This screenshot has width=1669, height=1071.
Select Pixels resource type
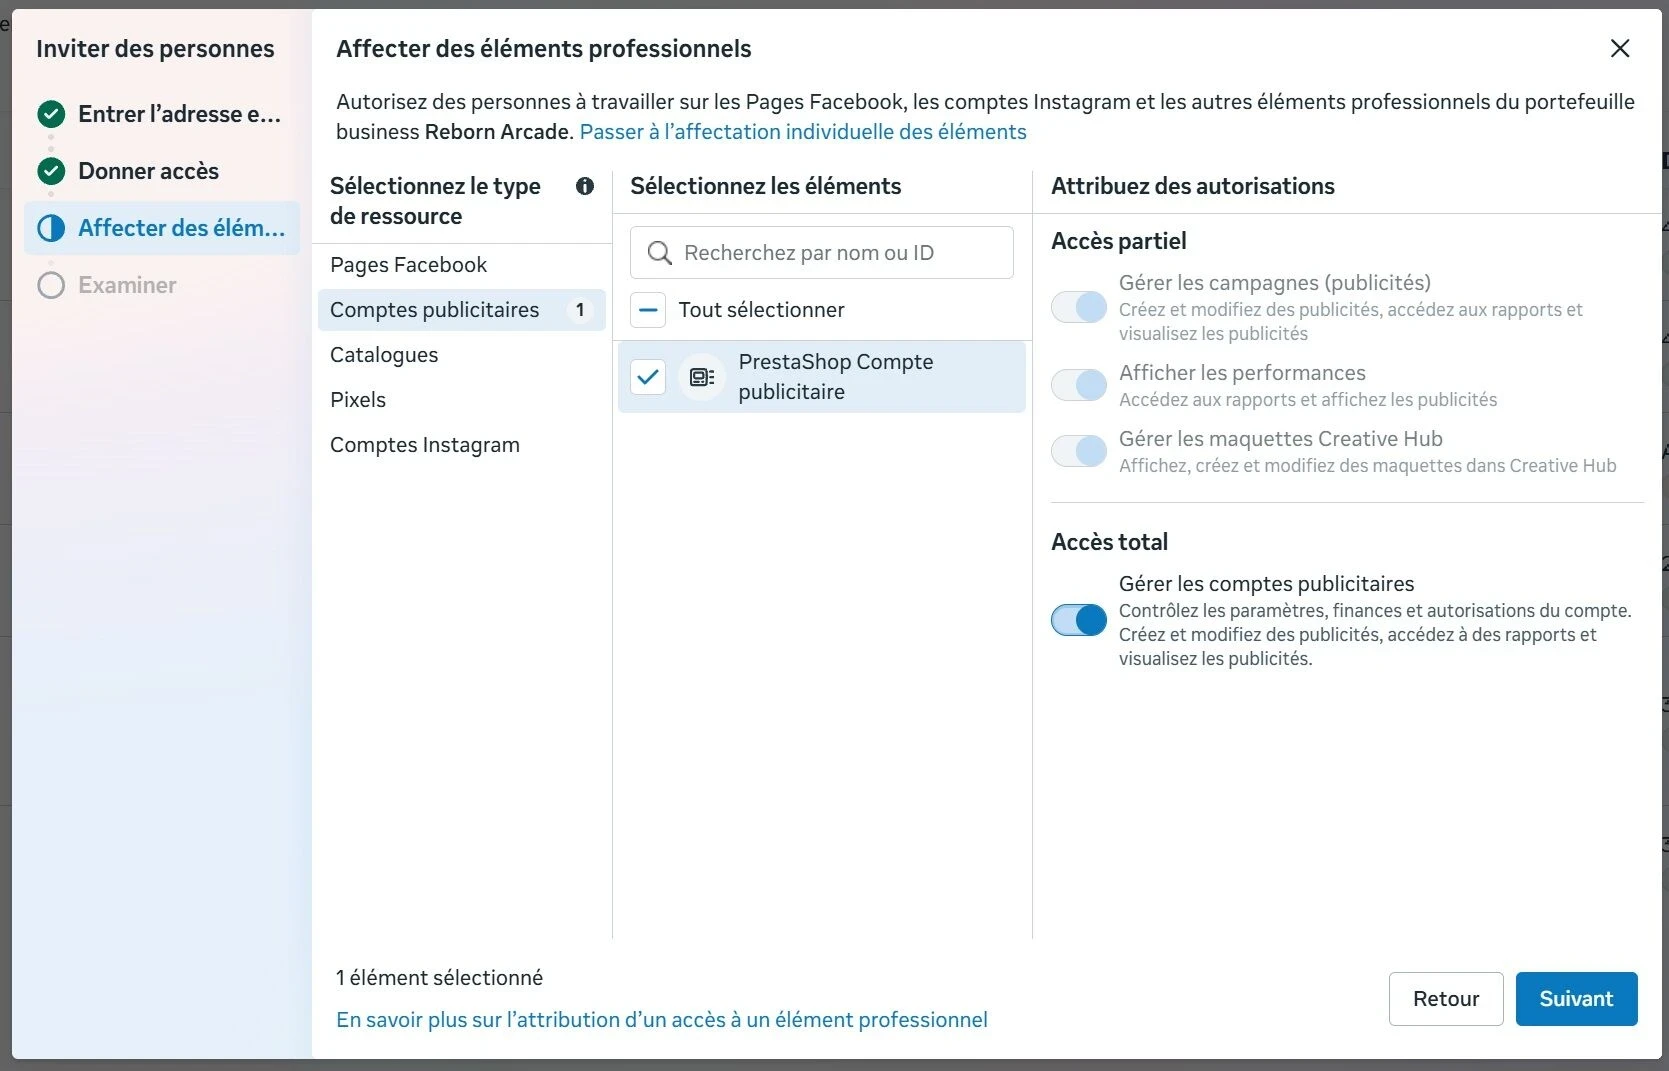pos(461,400)
